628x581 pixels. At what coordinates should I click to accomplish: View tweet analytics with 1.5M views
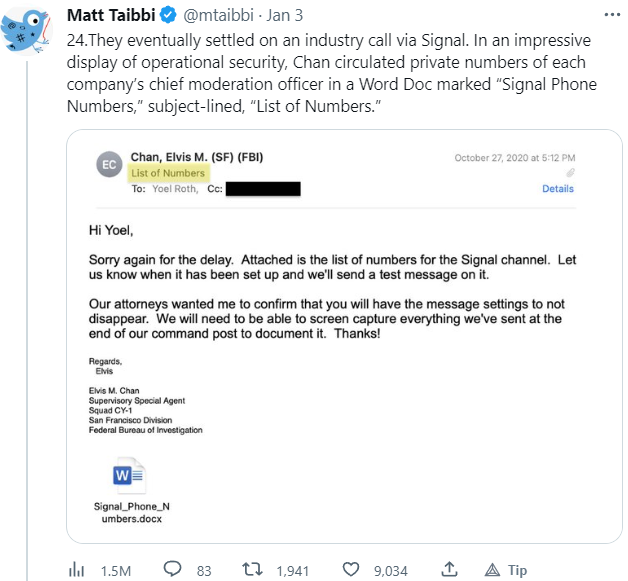point(77,570)
